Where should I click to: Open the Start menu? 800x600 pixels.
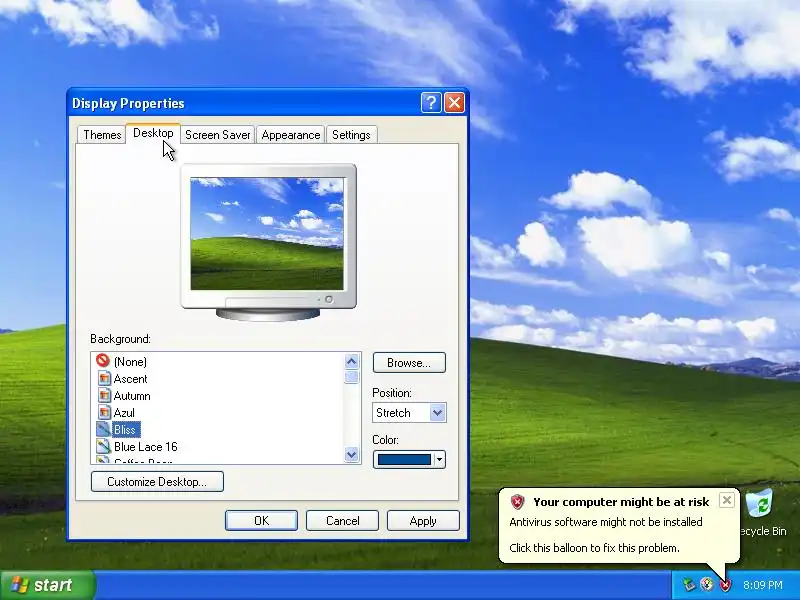47,585
